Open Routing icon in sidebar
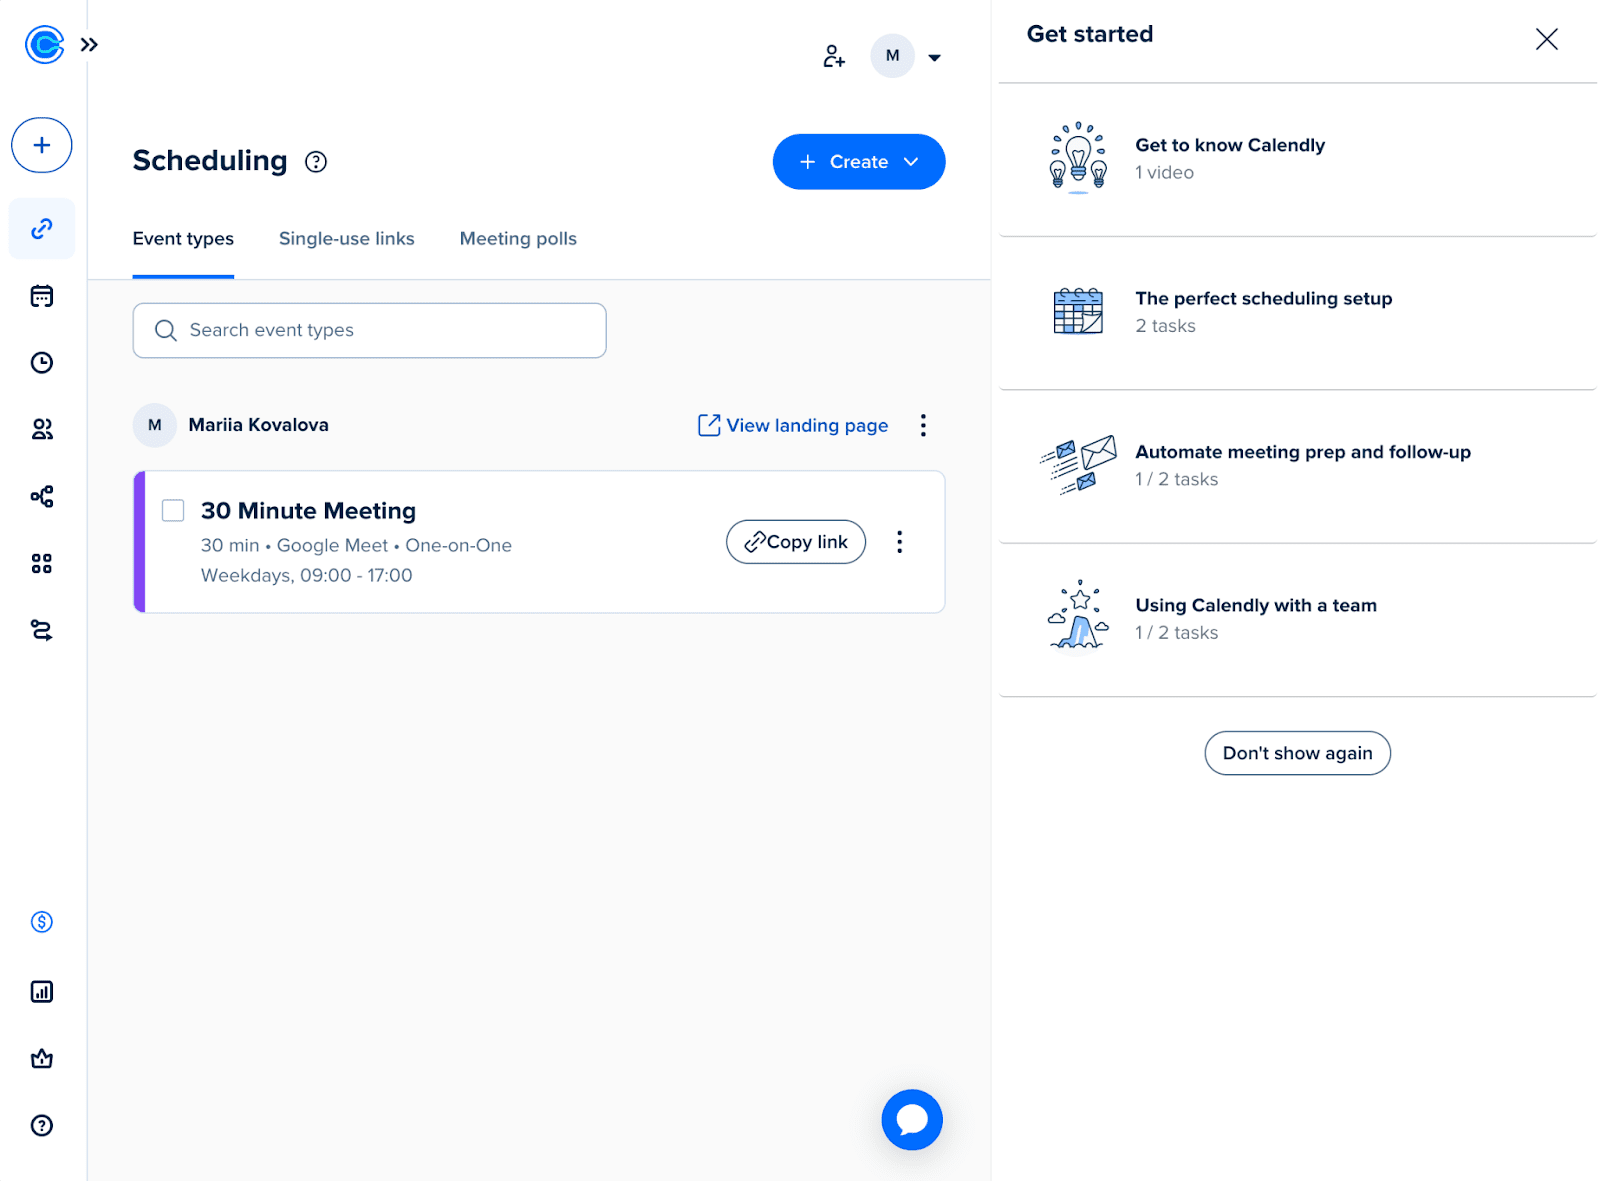This screenshot has width=1600, height=1181. tap(42, 630)
